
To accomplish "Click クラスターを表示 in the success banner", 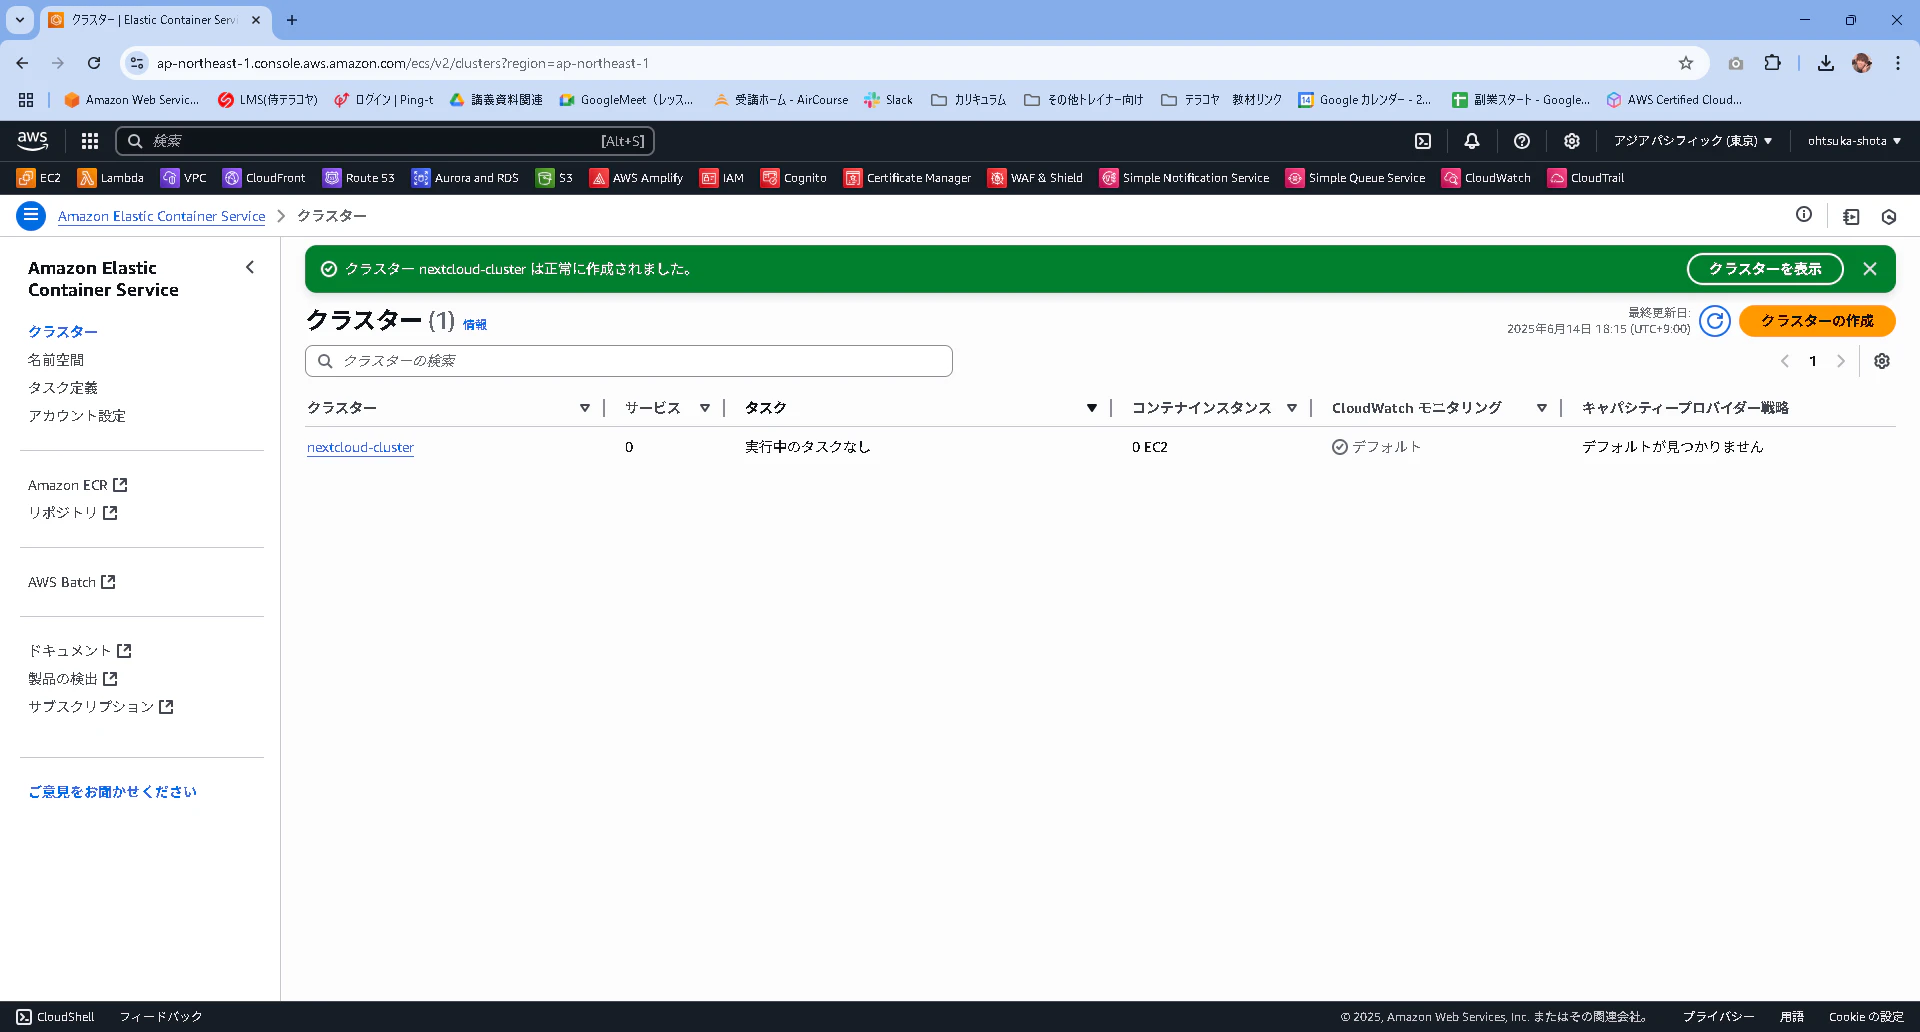I will 1765,269.
